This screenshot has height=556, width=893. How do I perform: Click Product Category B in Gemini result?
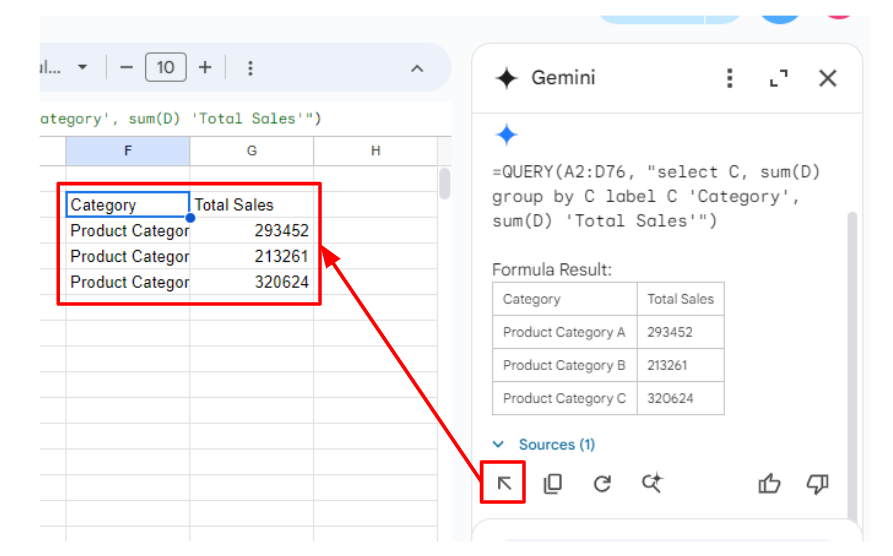point(564,365)
